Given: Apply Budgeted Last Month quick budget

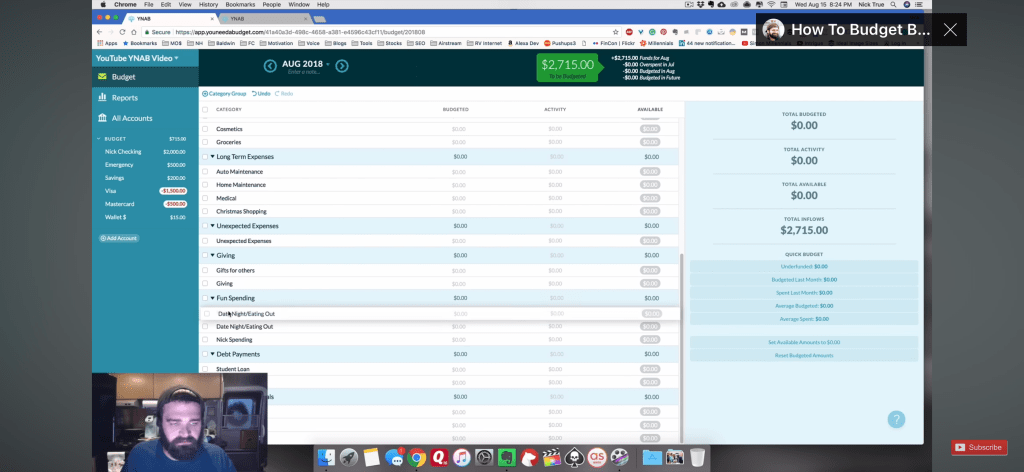Looking at the screenshot, I should point(804,279).
